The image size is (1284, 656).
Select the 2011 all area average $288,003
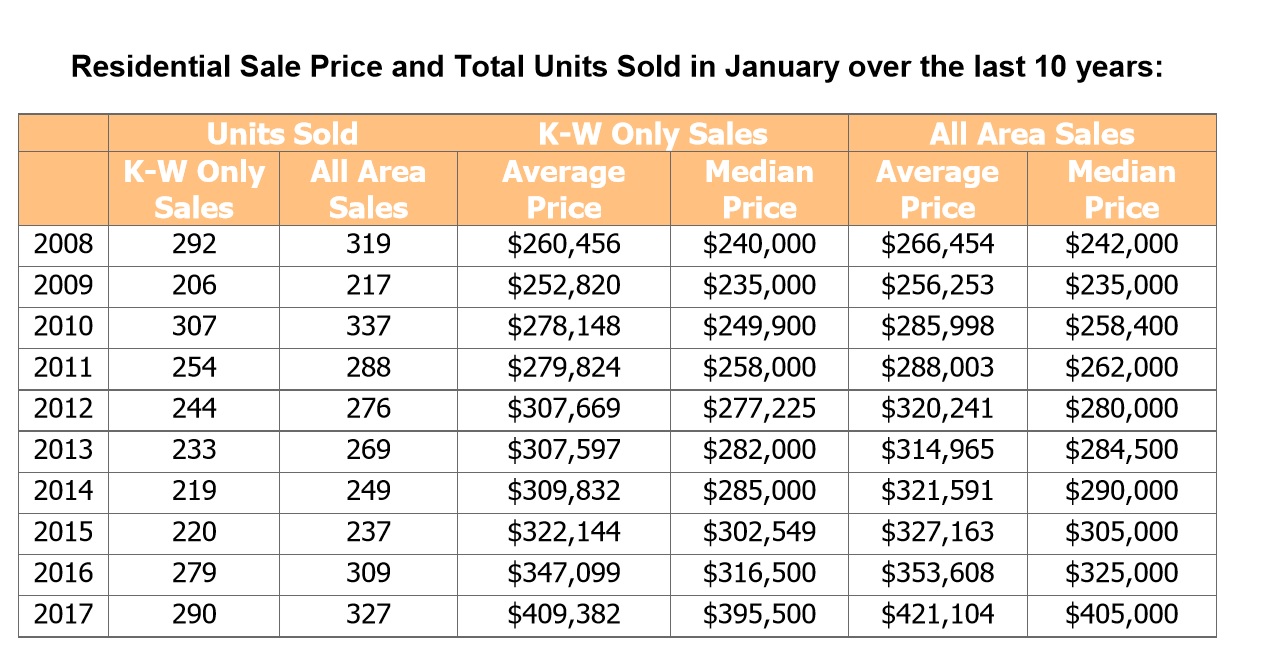click(937, 368)
